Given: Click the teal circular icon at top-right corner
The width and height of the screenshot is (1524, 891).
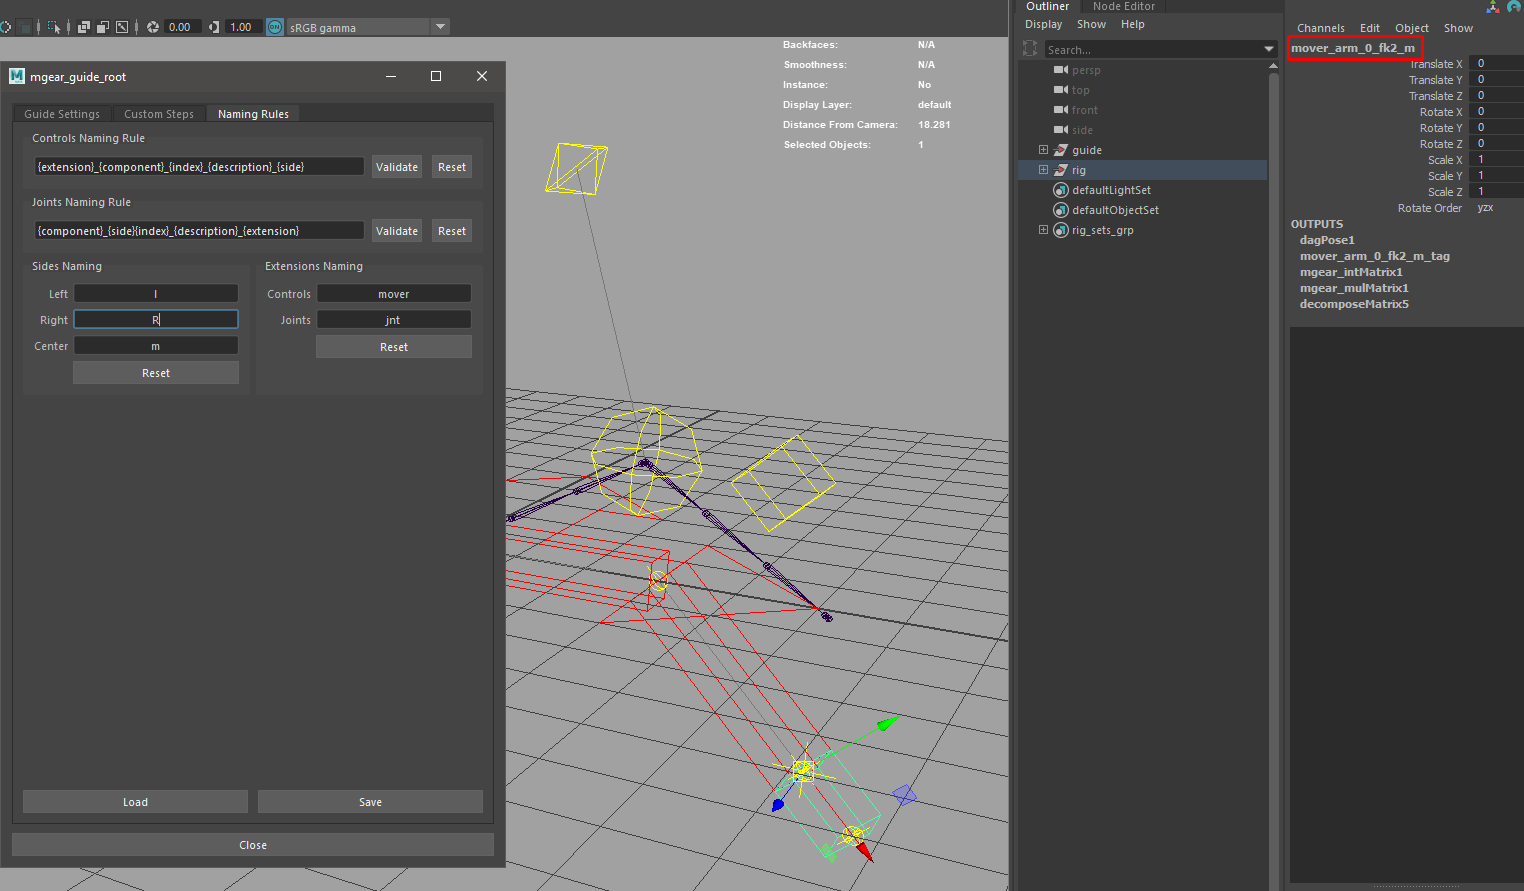Looking at the screenshot, I should coord(1514,6).
